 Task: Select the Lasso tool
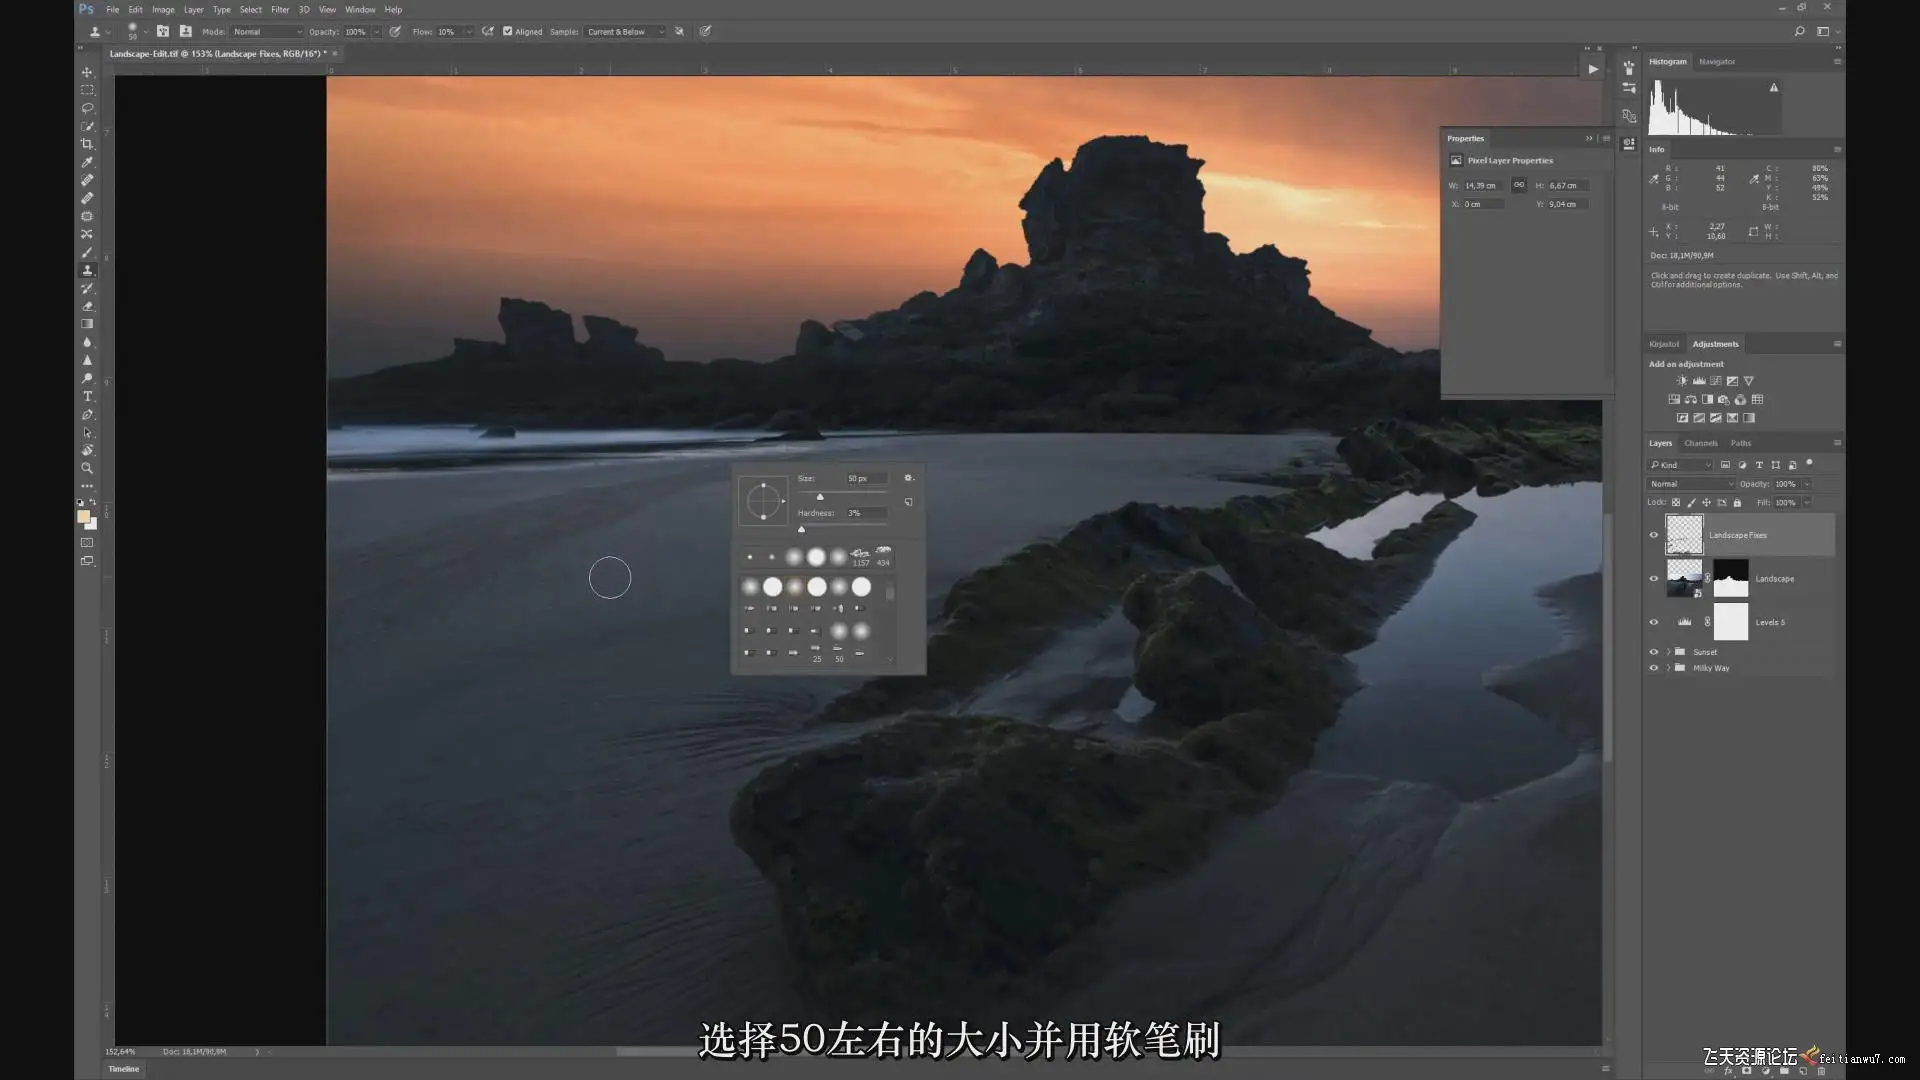tap(87, 108)
